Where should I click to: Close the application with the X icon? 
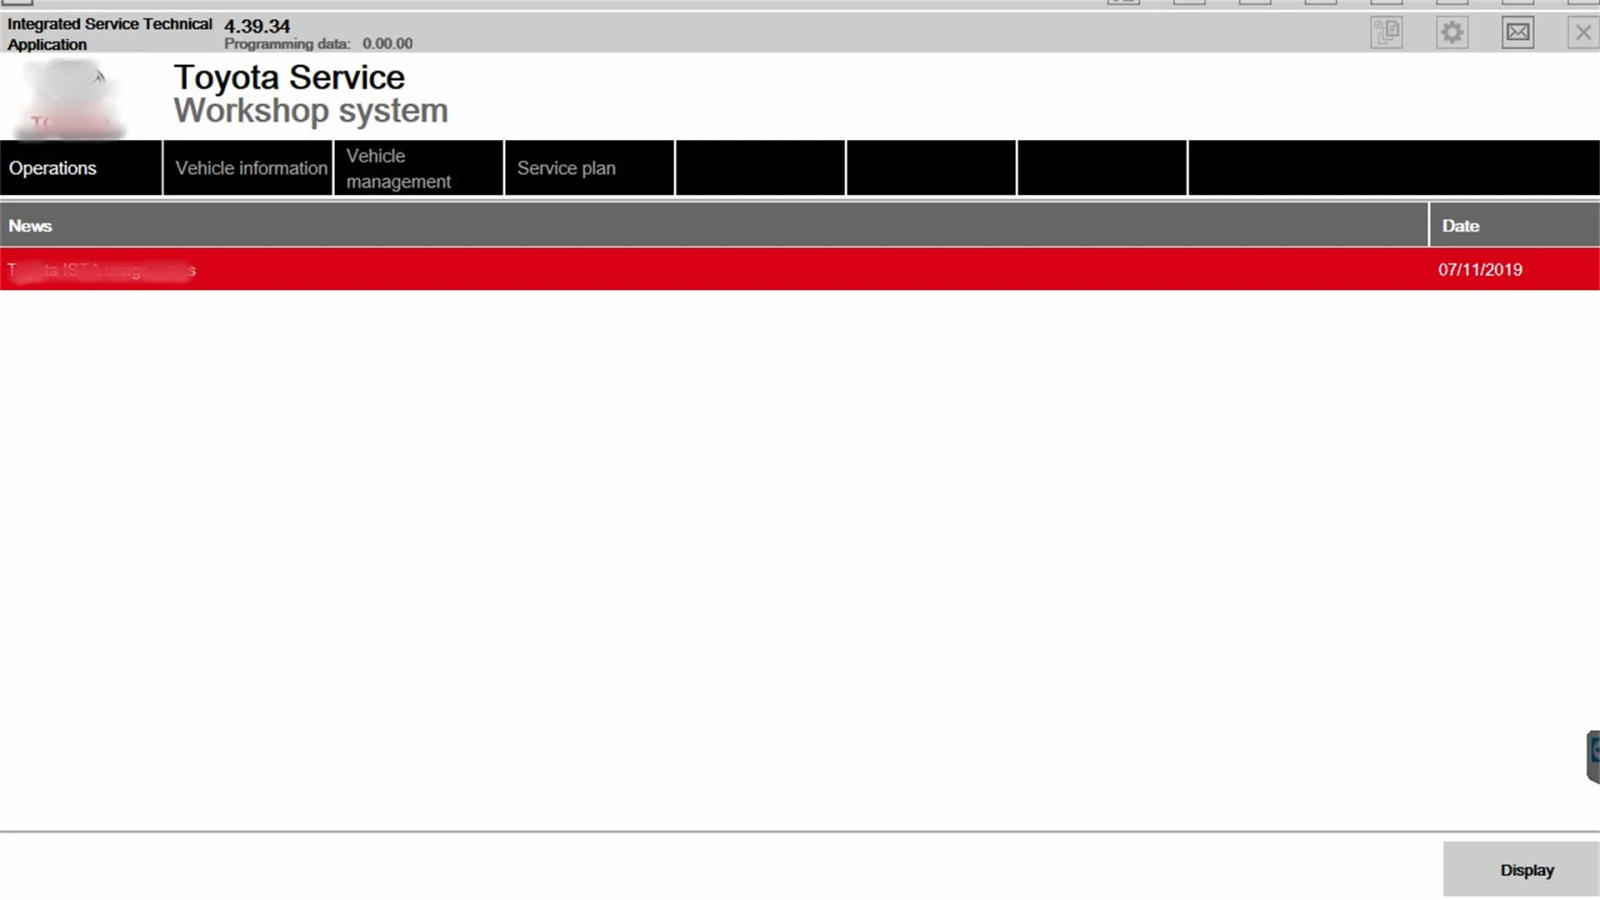coord(1583,32)
